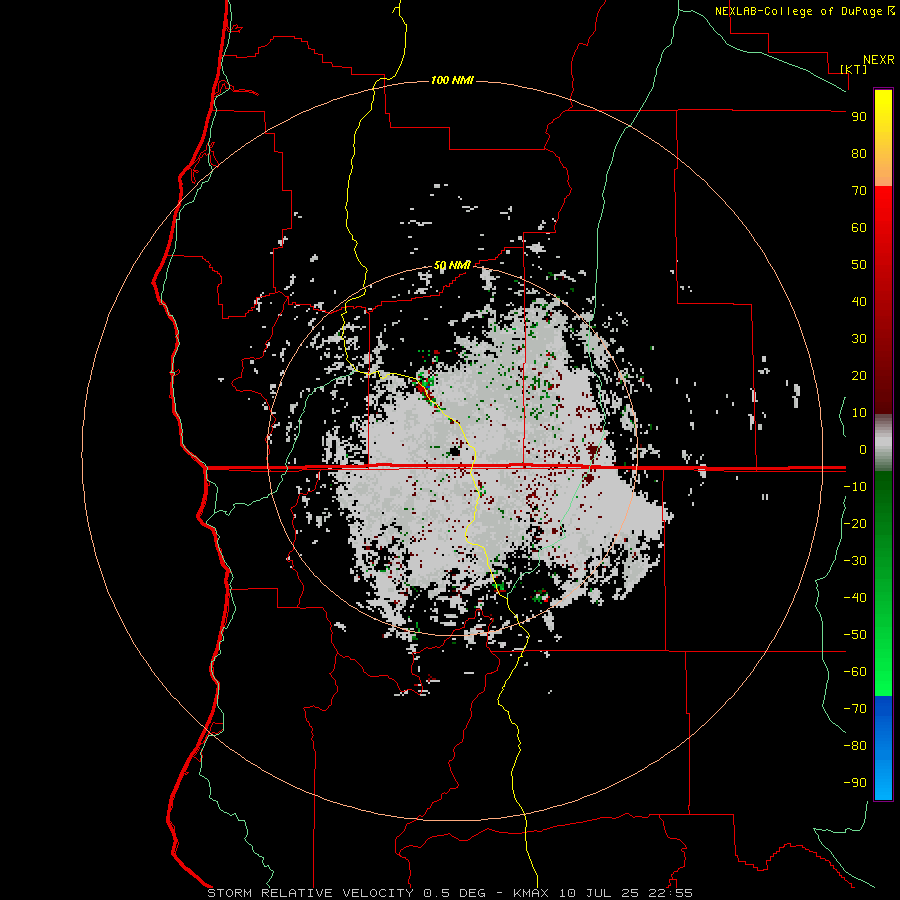Click the "[KT]" units label
Viewport: 900px width, 900px height.
(854, 69)
